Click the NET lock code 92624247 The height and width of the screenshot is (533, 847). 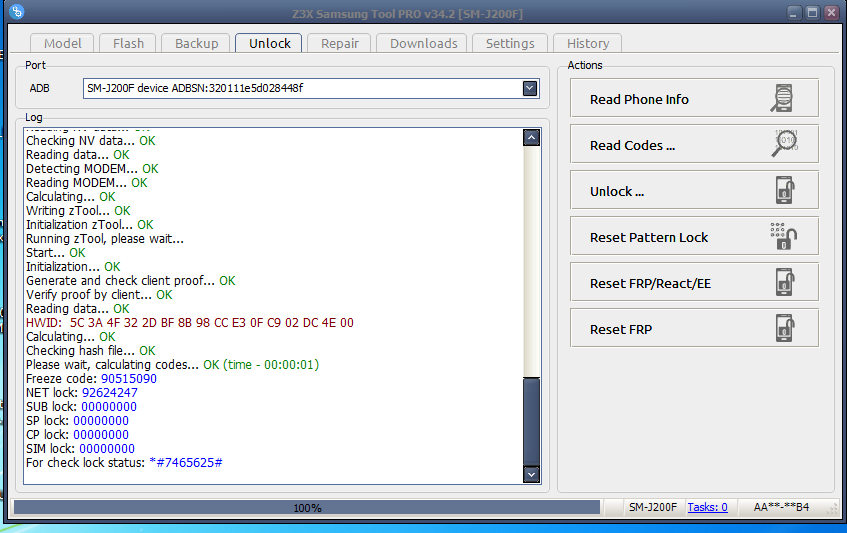click(110, 393)
